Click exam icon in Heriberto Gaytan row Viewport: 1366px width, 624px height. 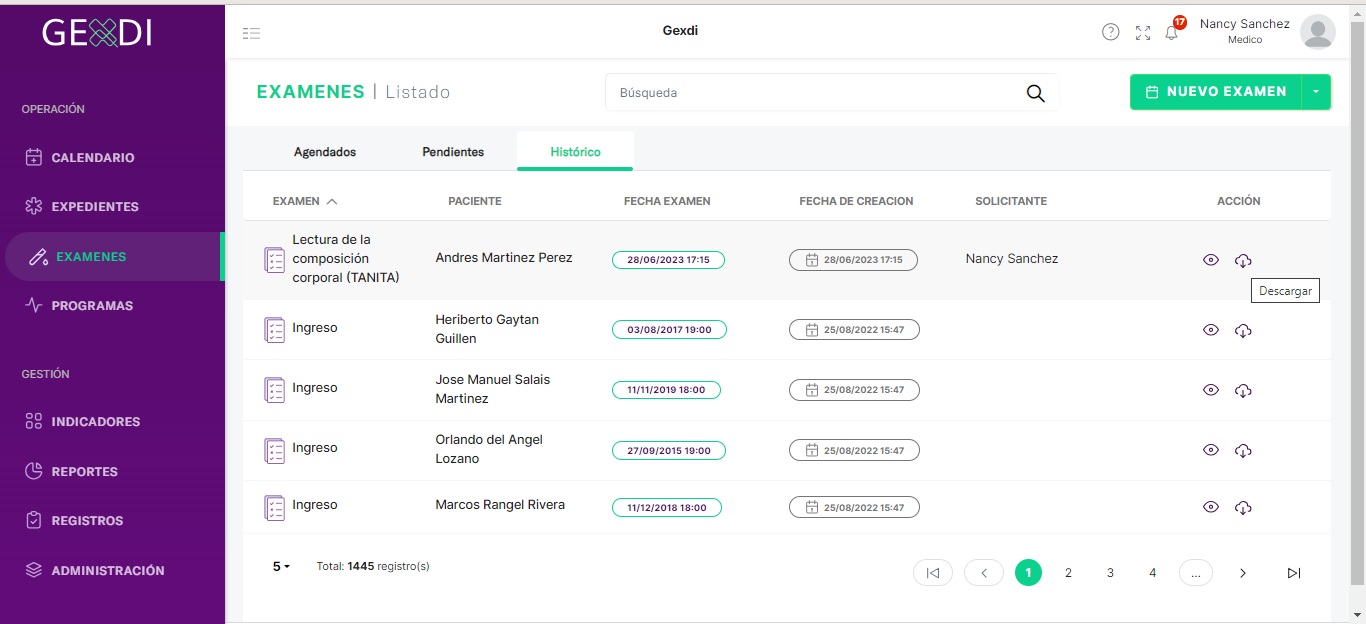tap(274, 330)
